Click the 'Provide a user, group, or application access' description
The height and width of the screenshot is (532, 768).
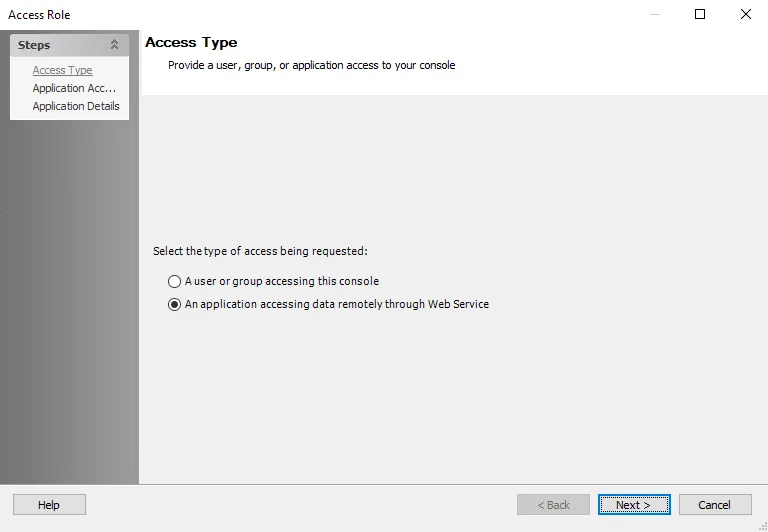point(312,65)
